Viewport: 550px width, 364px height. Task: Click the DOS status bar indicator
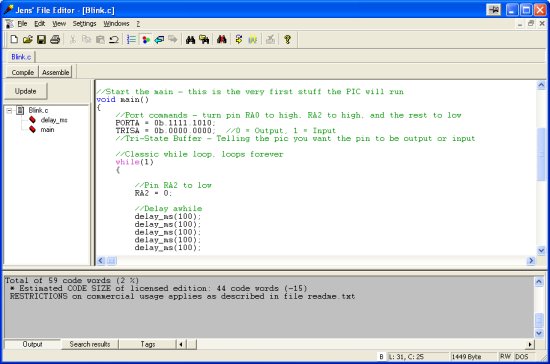click(x=522, y=357)
